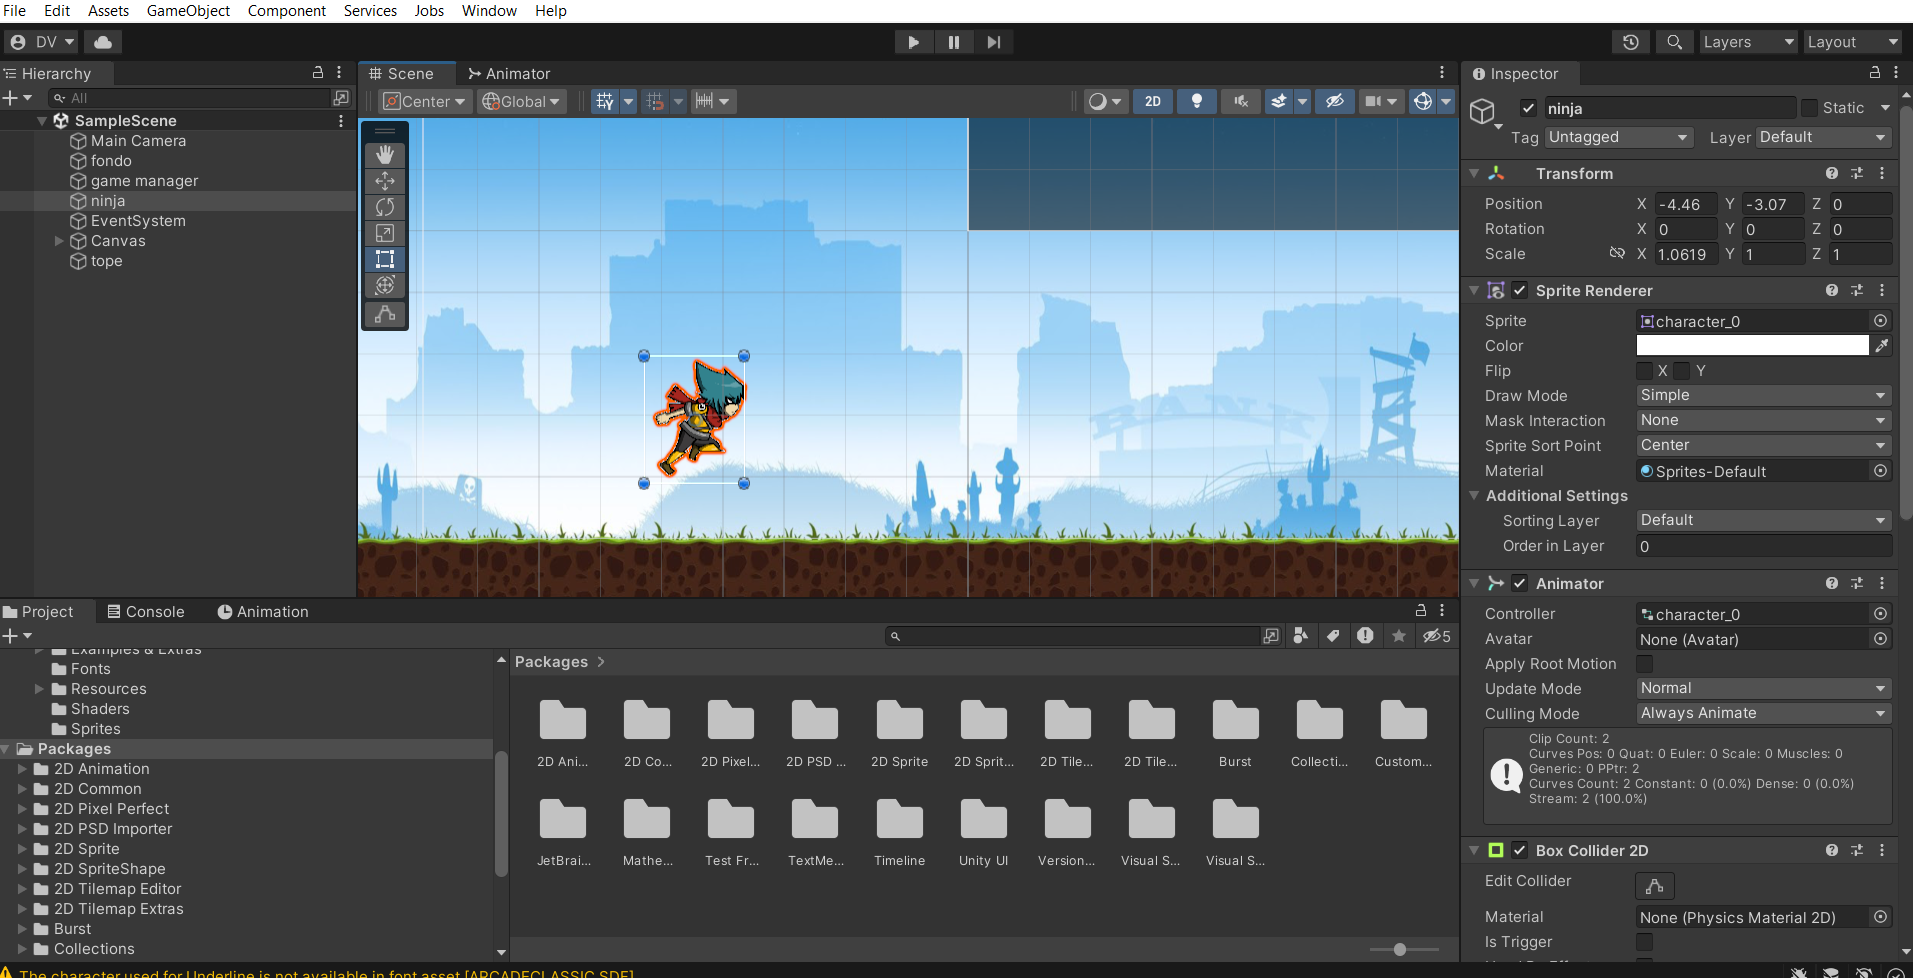Expand Canvas in Hierarchy

[x=59, y=241]
